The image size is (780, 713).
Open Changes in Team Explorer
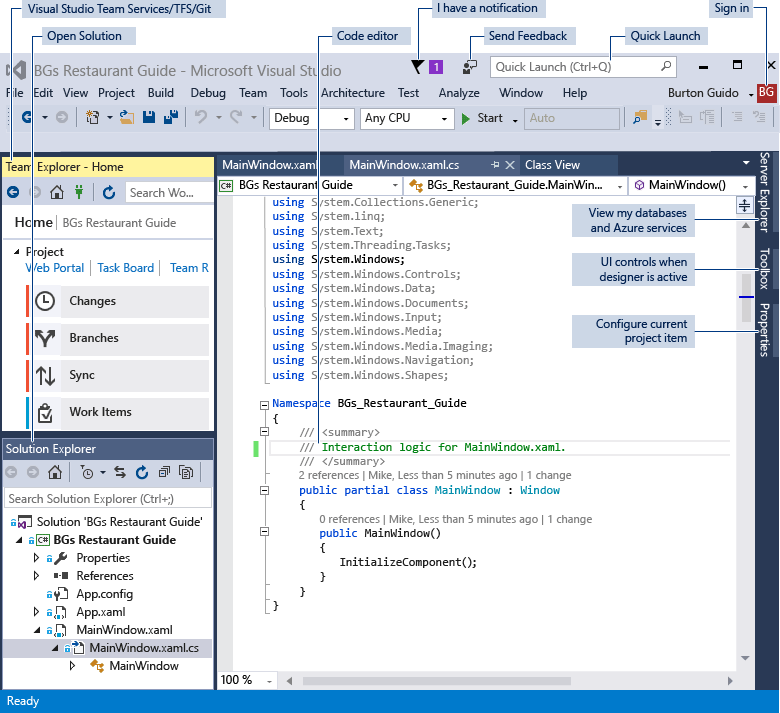pyautogui.click(x=92, y=301)
